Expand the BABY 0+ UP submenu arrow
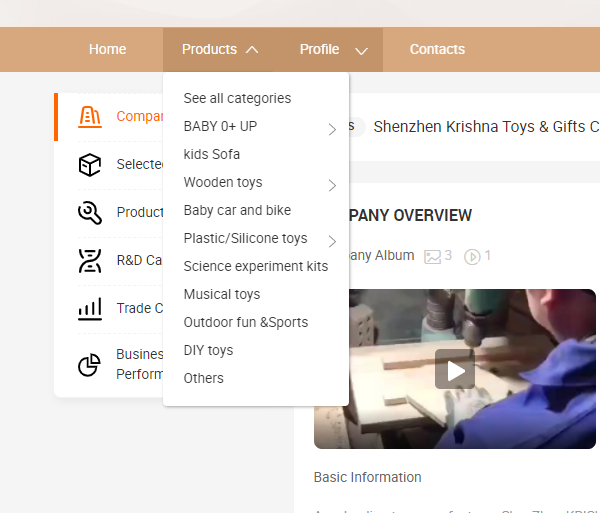600x513 pixels. click(332, 129)
